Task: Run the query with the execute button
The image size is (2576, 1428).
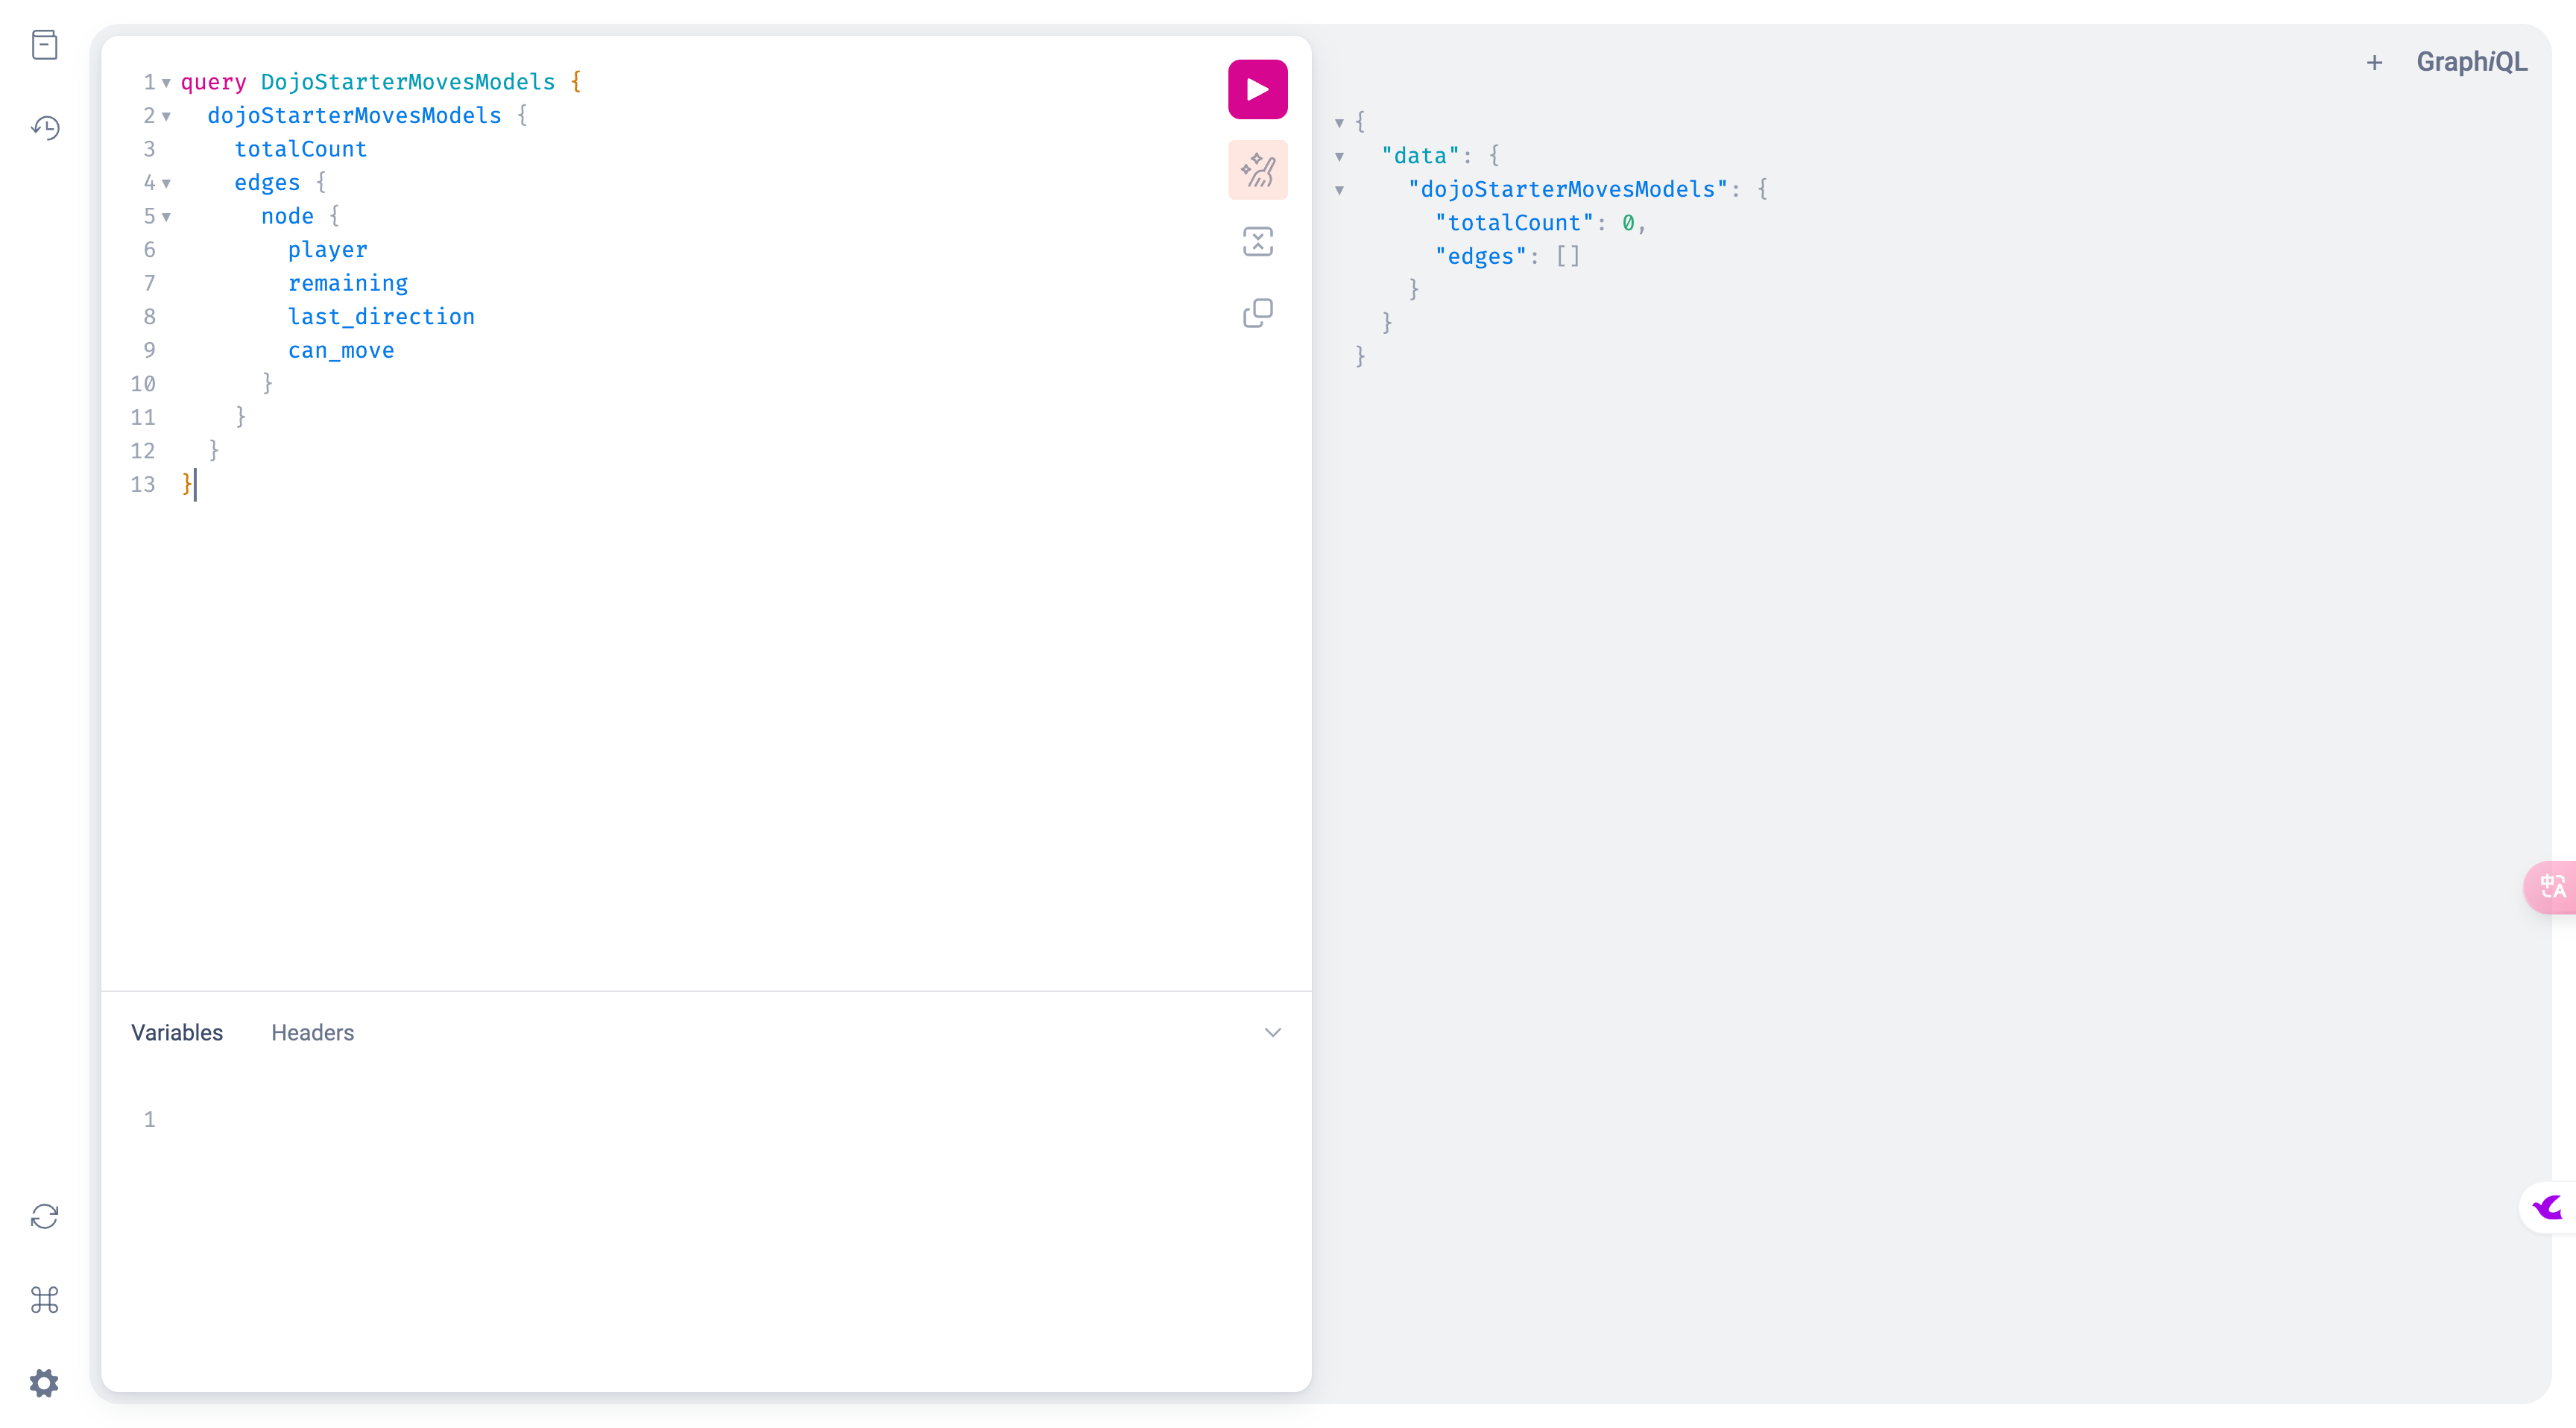Action: tap(1257, 90)
